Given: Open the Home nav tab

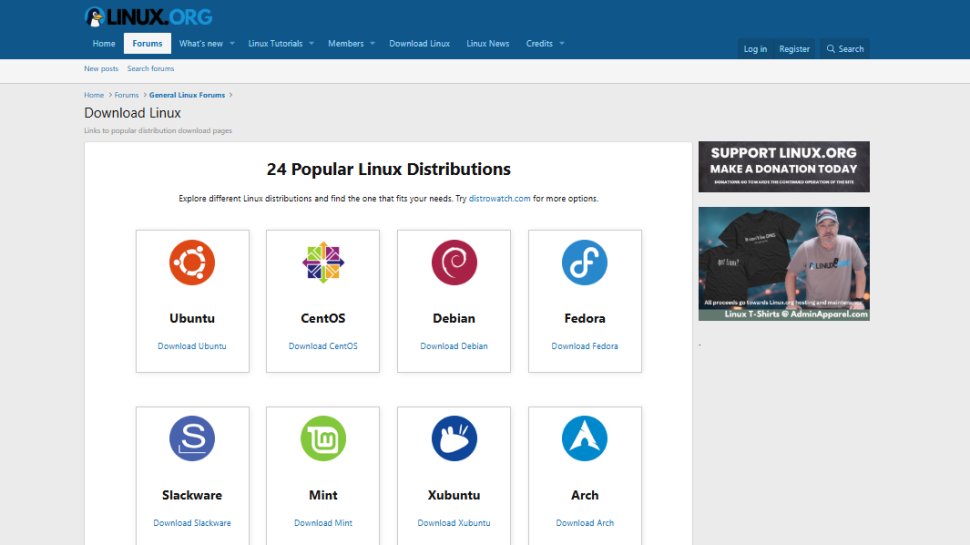Looking at the screenshot, I should coord(104,43).
